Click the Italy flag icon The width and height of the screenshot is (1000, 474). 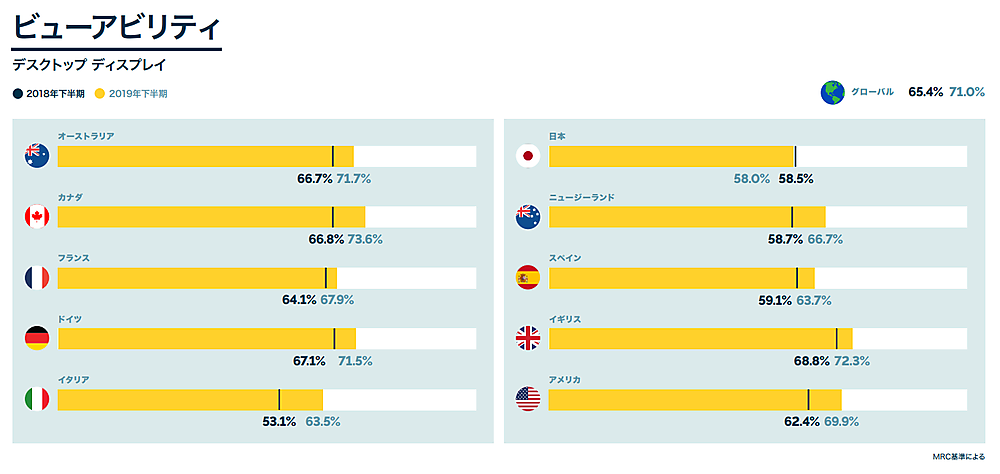tap(37, 400)
